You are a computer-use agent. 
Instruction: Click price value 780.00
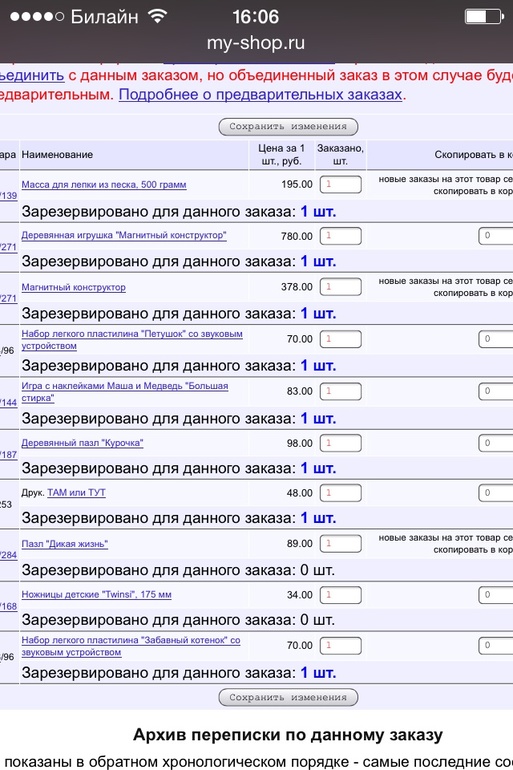(297, 236)
